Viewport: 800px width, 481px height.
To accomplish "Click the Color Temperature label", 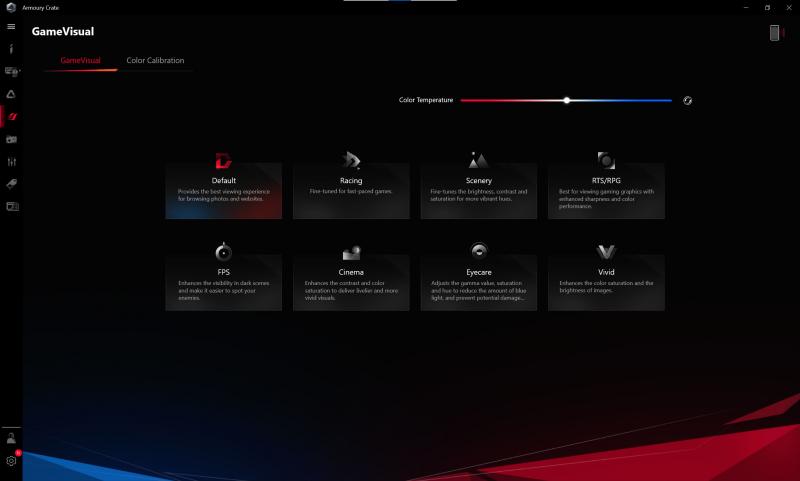I will [x=426, y=100].
